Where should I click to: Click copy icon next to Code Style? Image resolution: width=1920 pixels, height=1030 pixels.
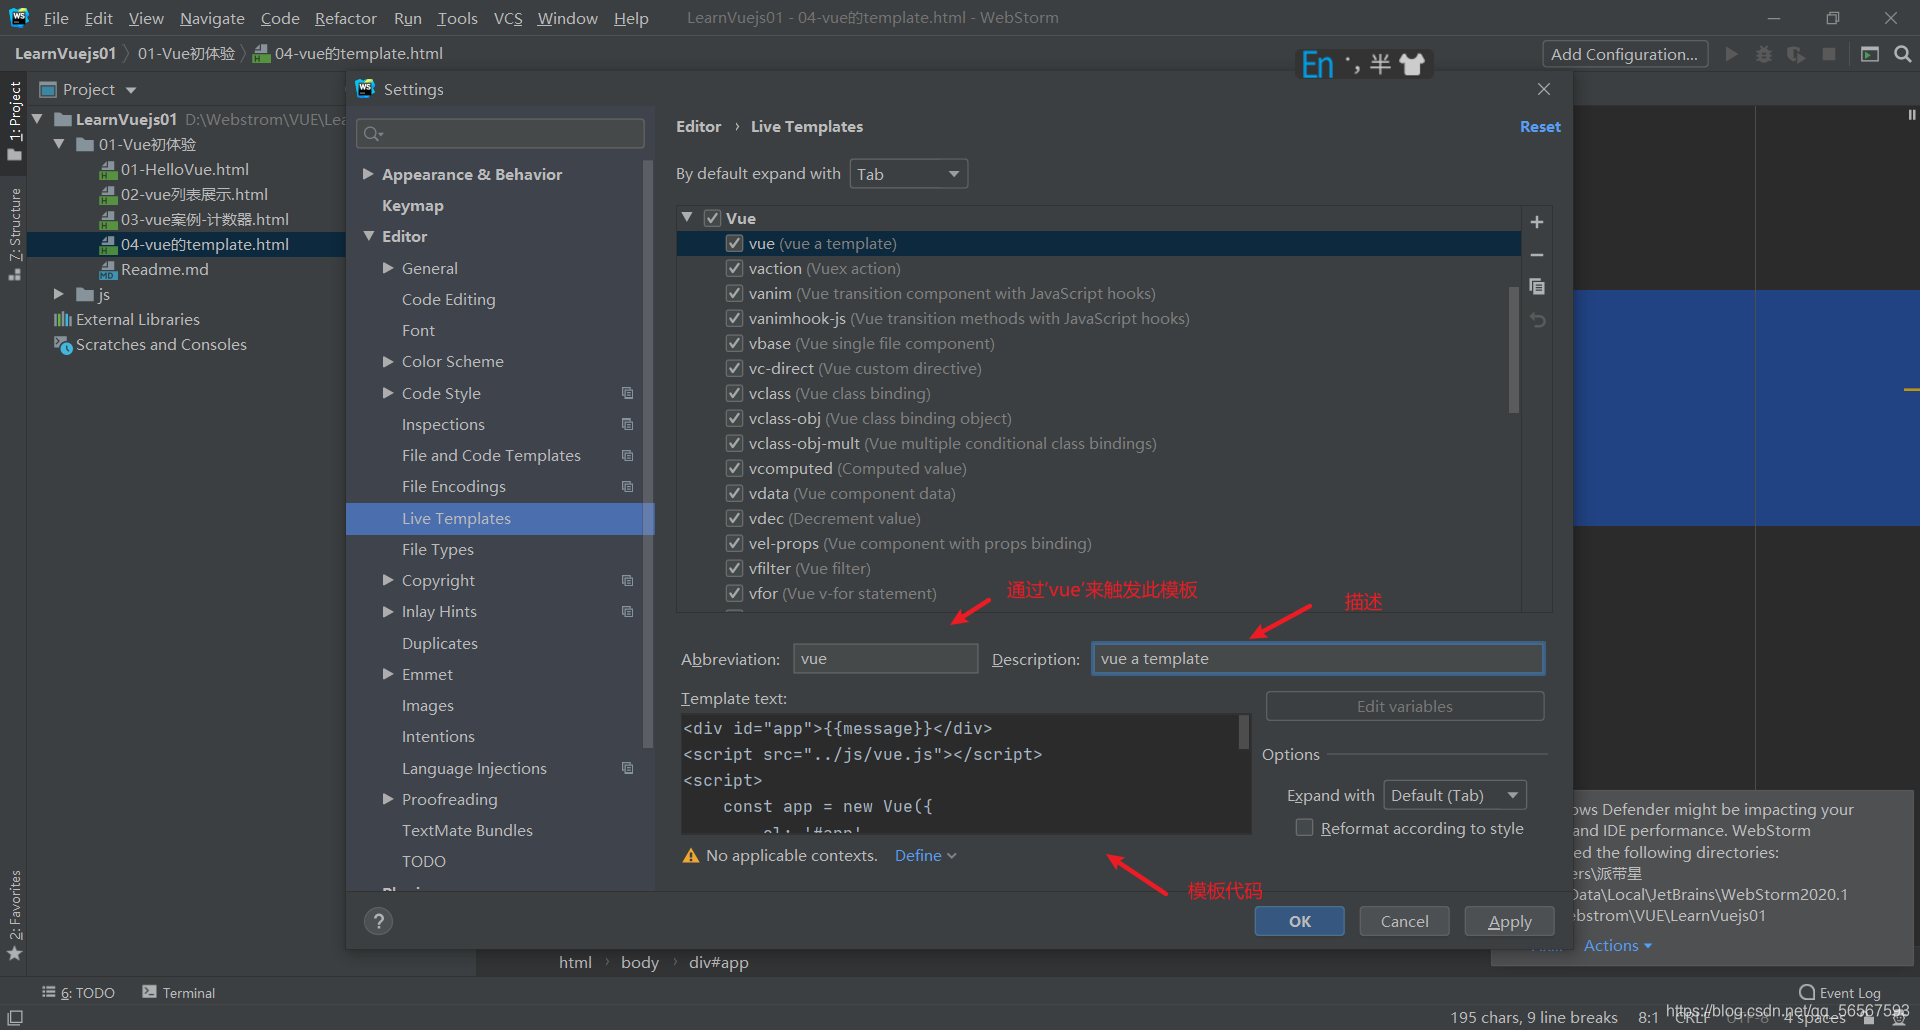[627, 393]
